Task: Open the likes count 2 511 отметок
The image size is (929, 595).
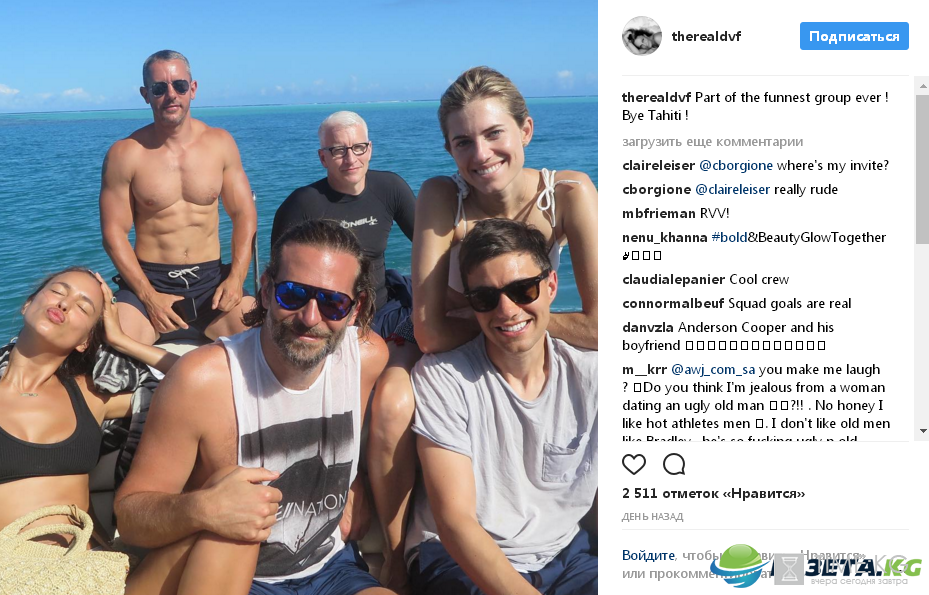Action: click(x=713, y=494)
